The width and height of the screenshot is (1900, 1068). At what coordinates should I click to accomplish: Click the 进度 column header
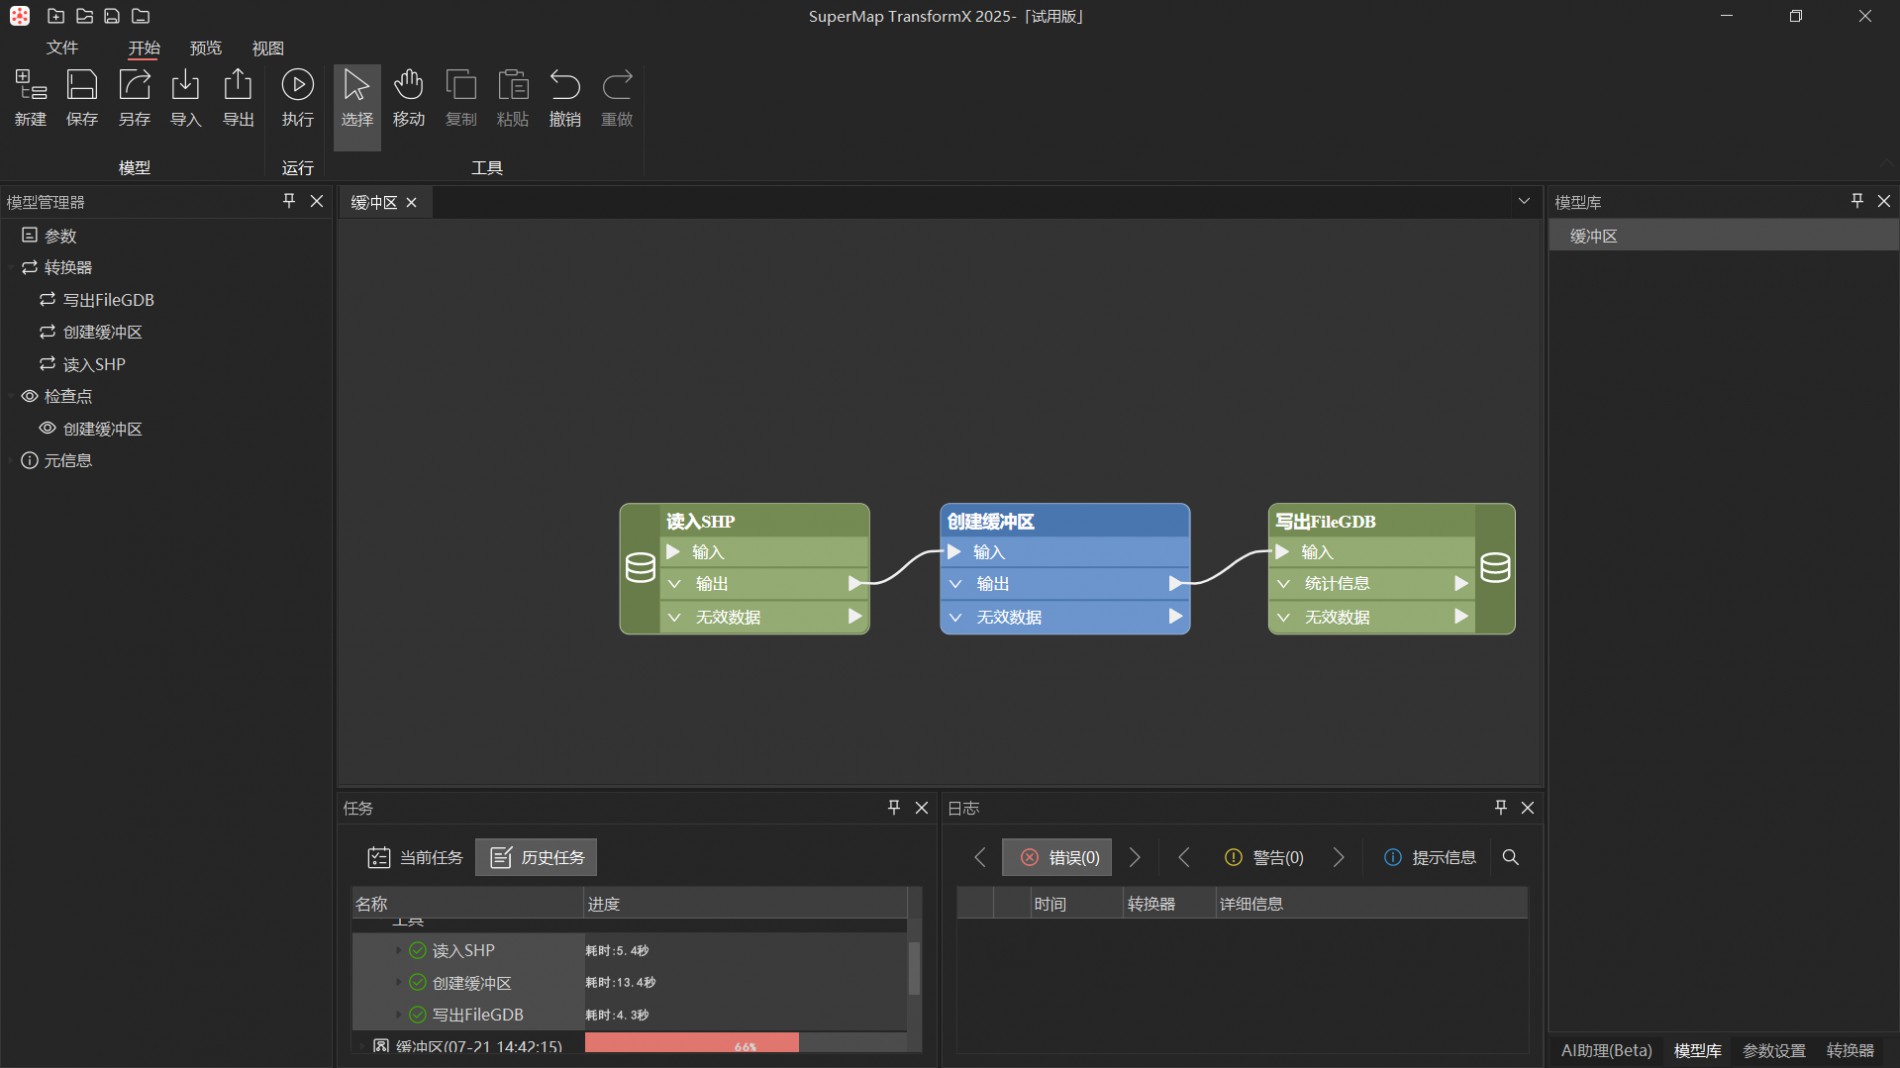(745, 904)
